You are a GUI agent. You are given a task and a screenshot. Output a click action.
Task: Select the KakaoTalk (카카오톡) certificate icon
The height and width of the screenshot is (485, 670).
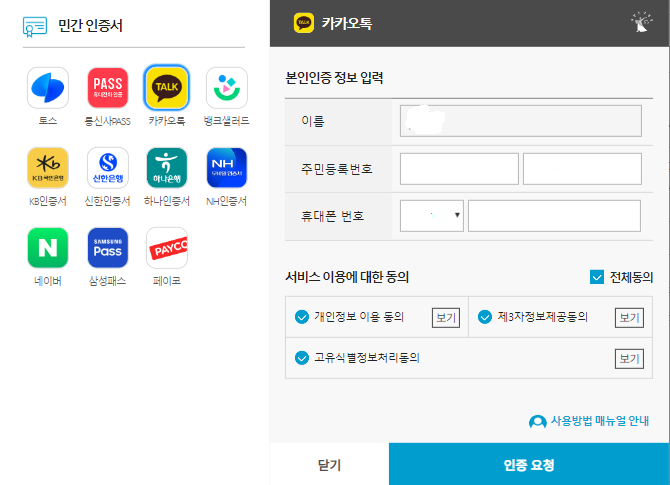[x=167, y=88]
